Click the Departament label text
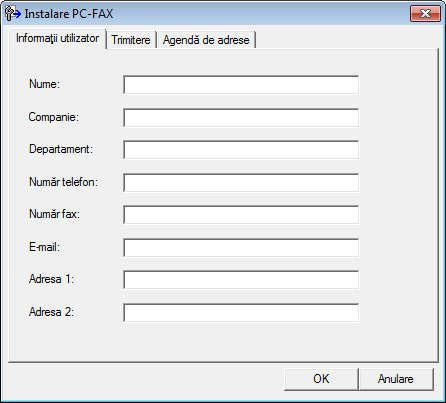 click(61, 149)
